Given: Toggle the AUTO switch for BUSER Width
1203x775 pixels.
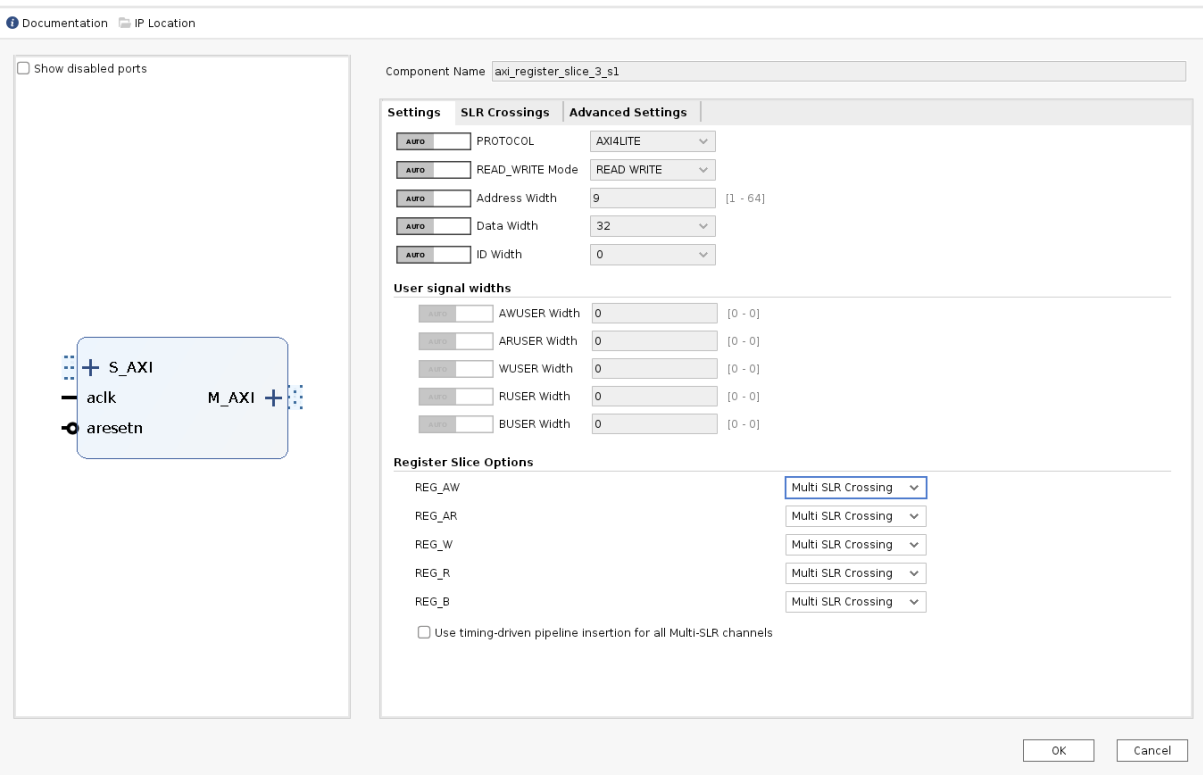Looking at the screenshot, I should point(456,424).
